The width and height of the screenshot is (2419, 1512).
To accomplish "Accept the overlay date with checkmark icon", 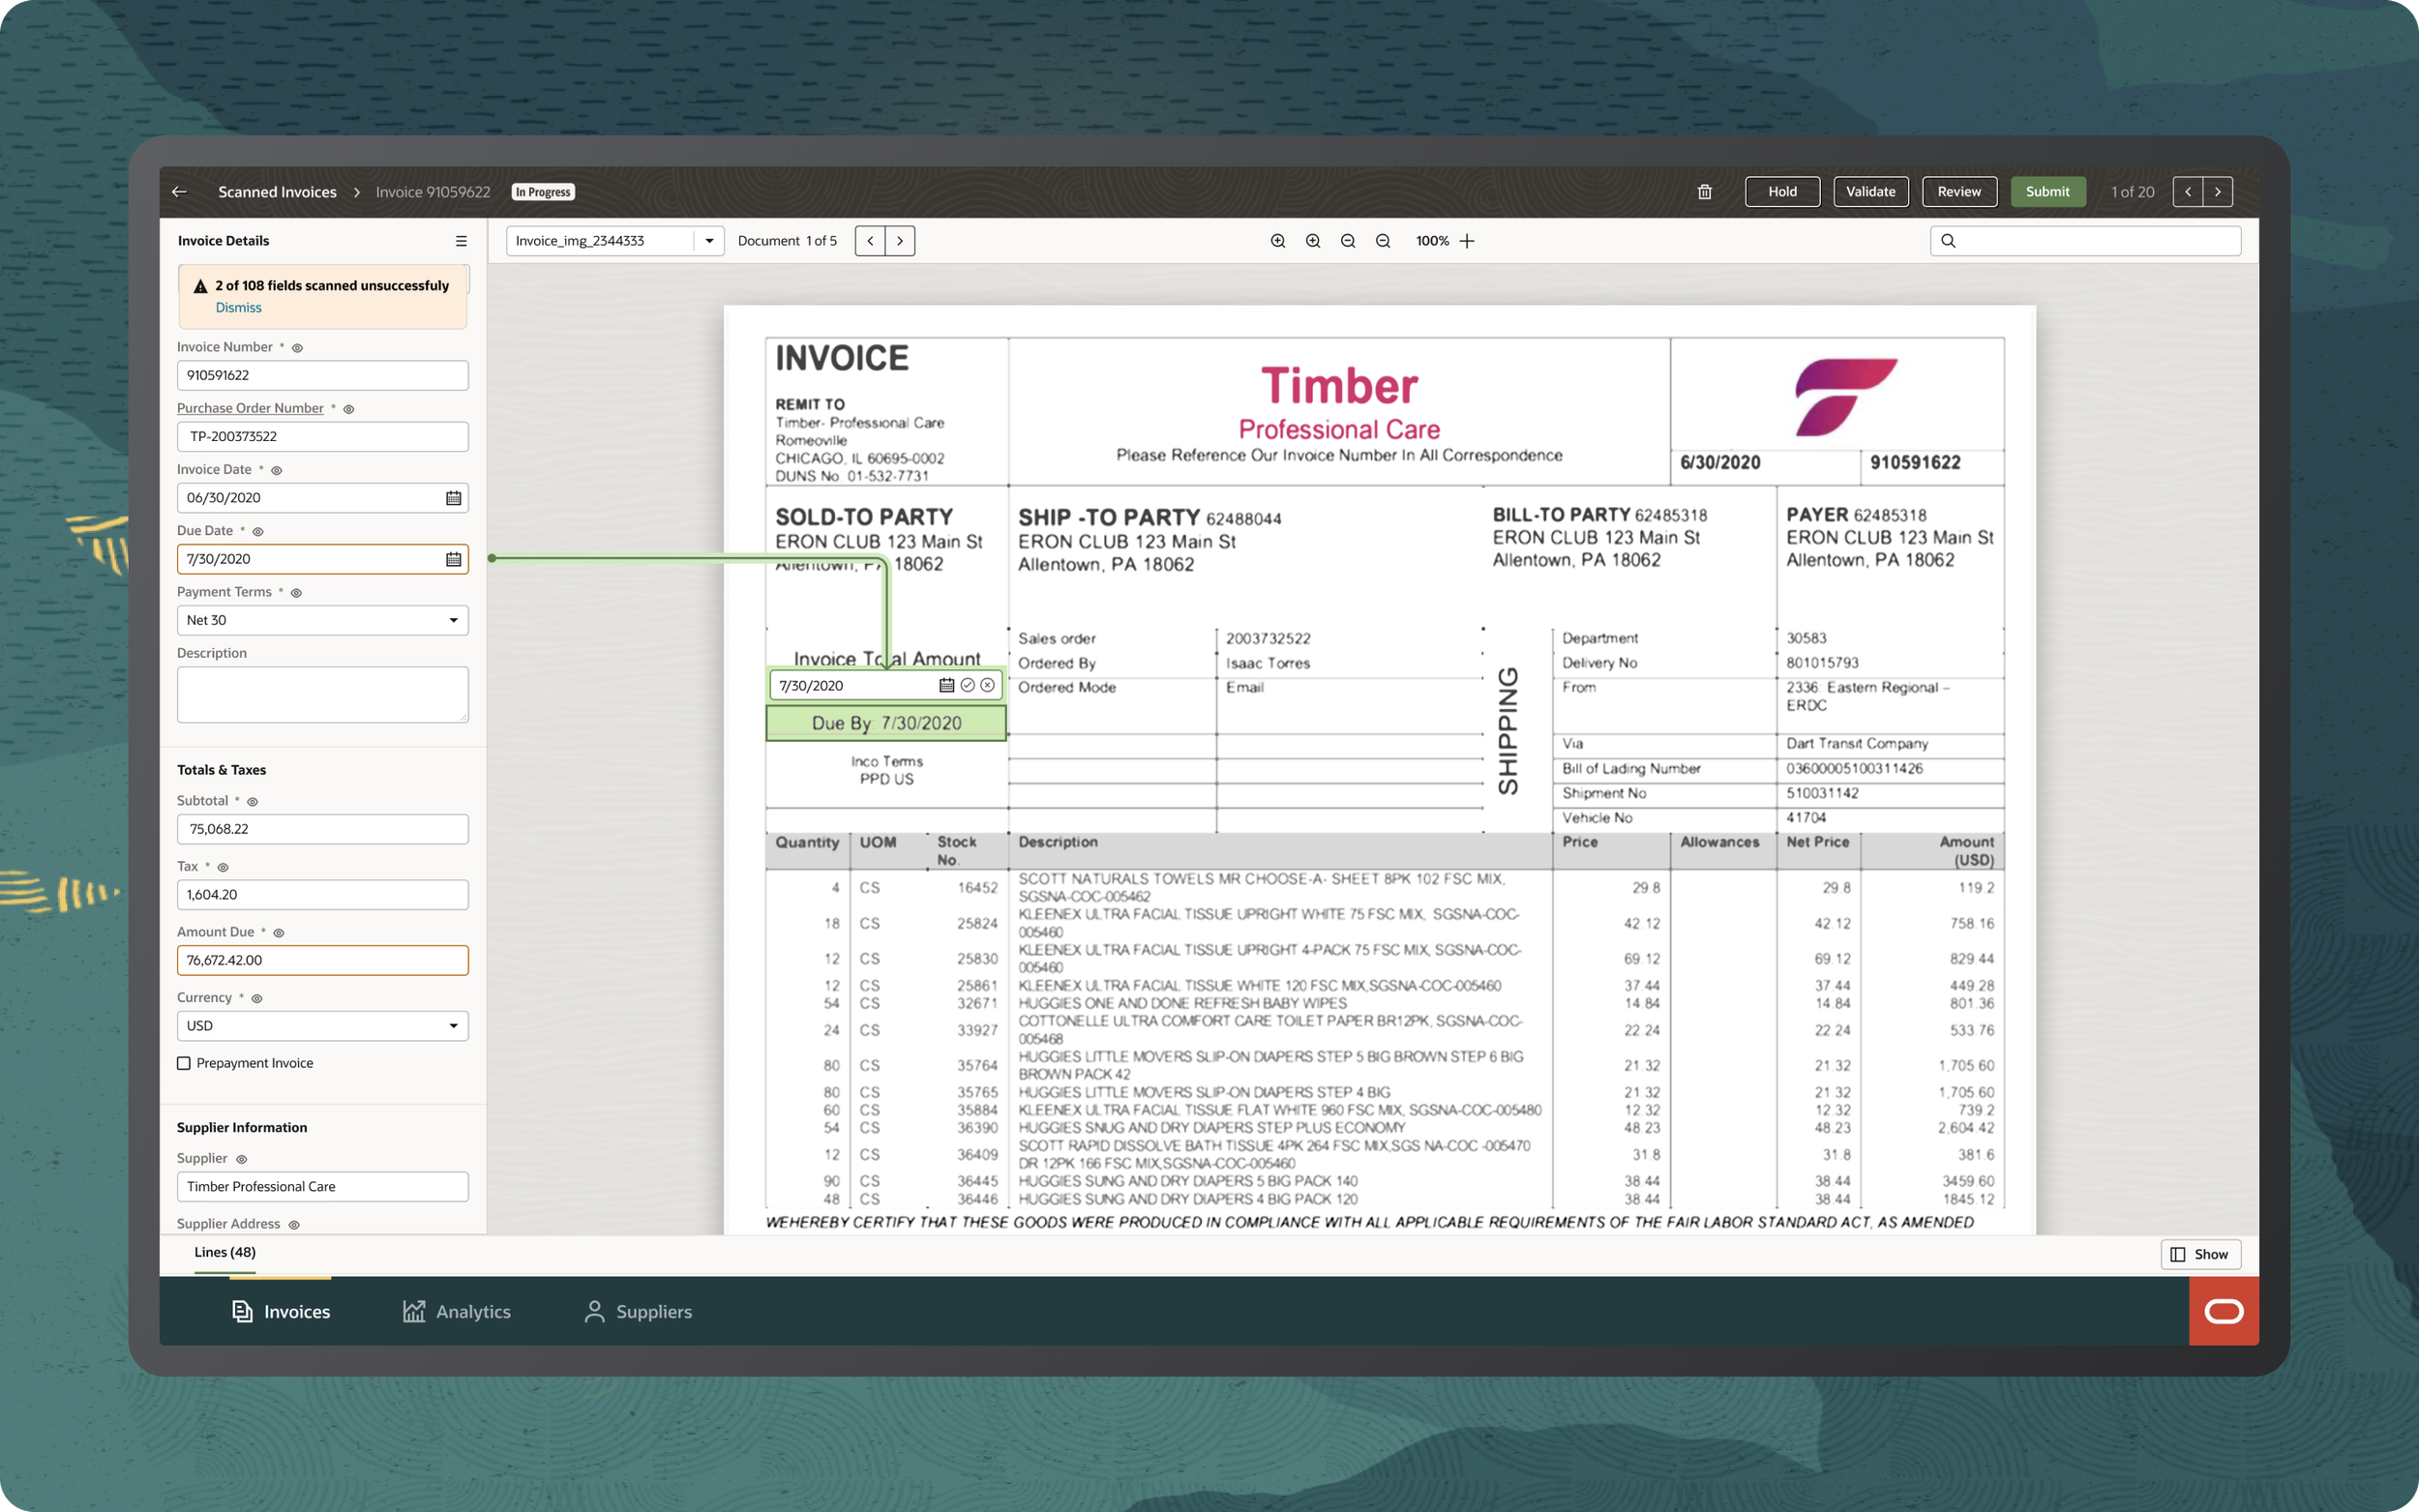I will point(967,685).
